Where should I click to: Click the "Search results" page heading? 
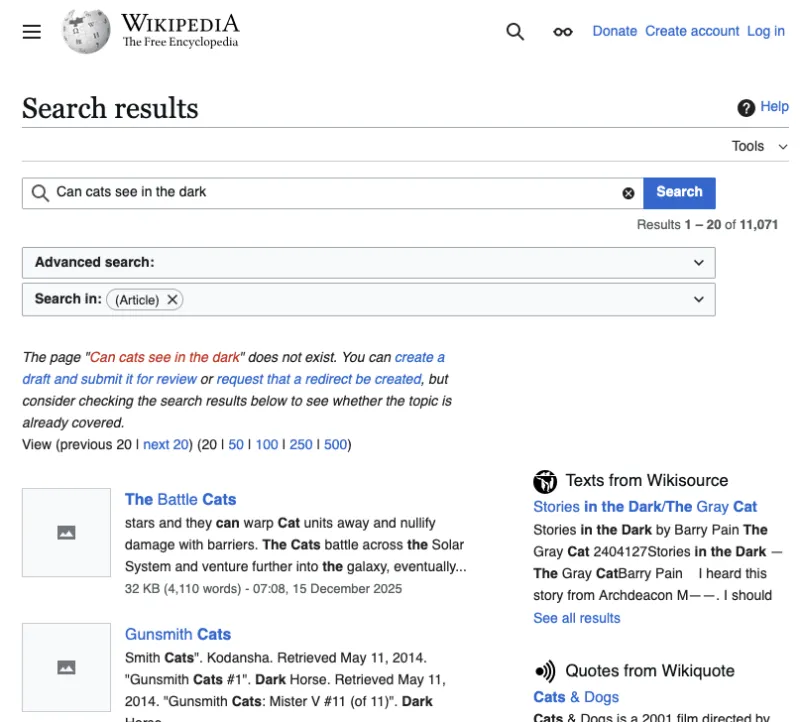point(110,108)
